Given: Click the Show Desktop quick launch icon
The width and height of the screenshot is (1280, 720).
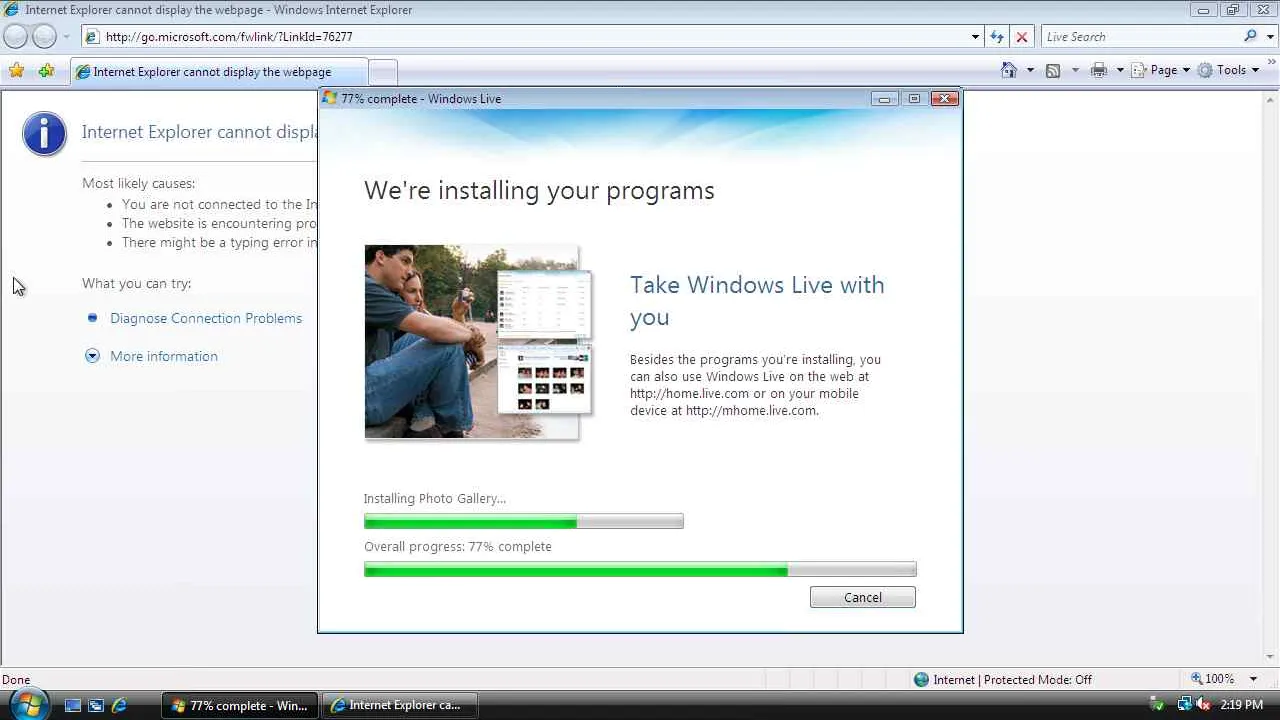Looking at the screenshot, I should [73, 705].
